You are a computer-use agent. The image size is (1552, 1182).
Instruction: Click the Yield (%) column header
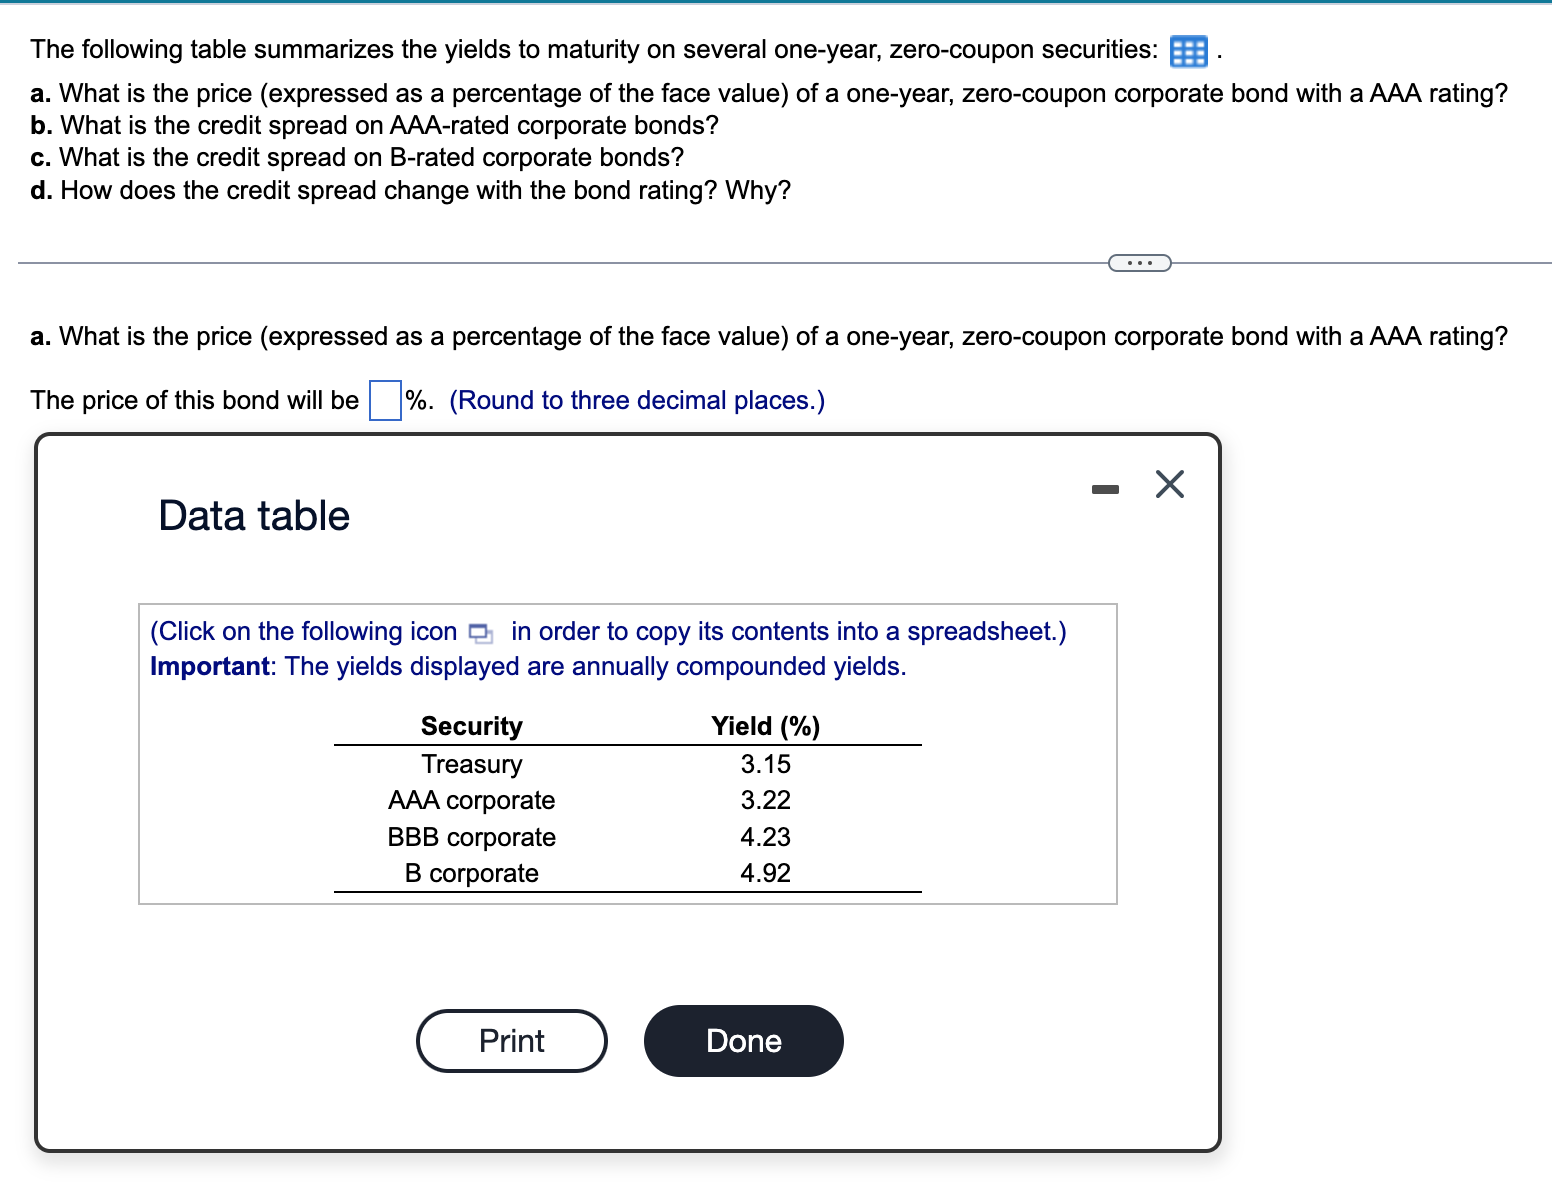click(765, 725)
